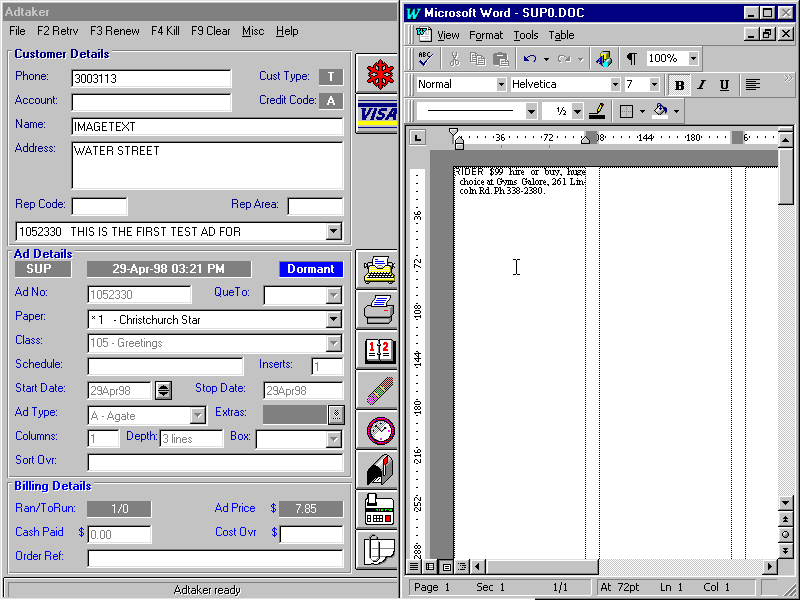Click in the Order Ref input field
This screenshot has width=800, height=600.
click(x=215, y=558)
